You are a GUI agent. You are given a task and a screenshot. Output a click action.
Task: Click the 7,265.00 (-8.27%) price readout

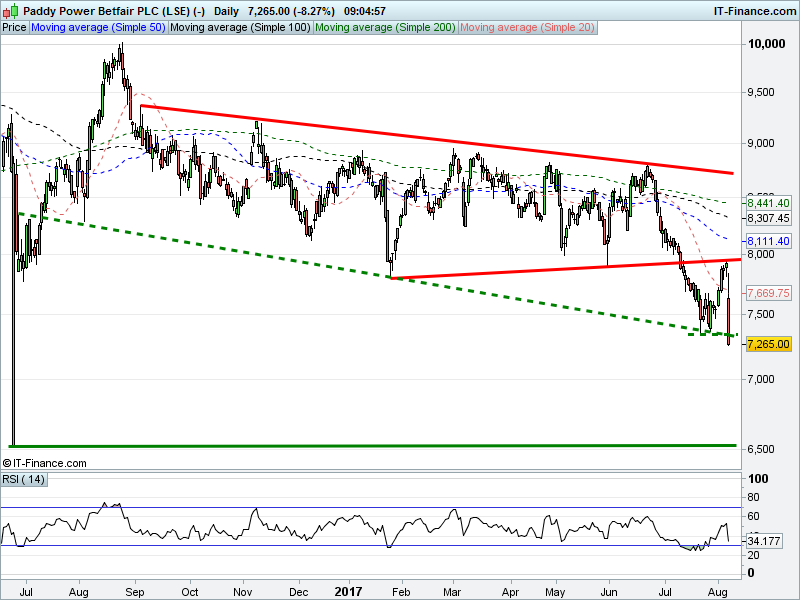(291, 11)
